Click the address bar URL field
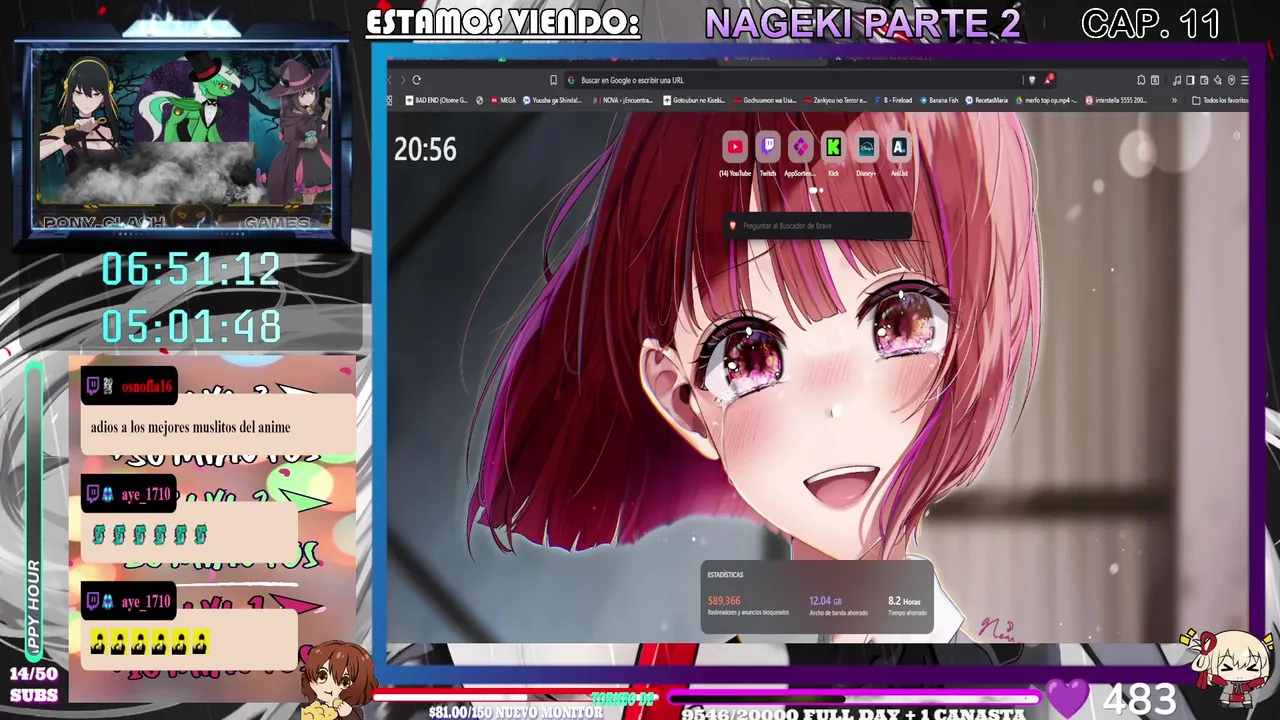The height and width of the screenshot is (720, 1280). point(795,80)
